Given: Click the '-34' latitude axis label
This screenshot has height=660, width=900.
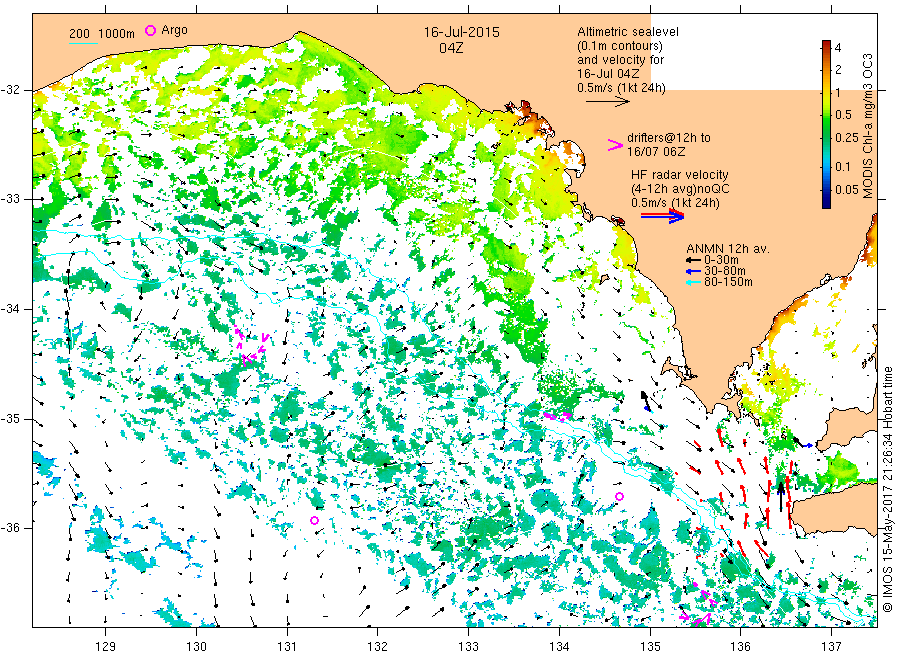Looking at the screenshot, I should tap(10, 309).
